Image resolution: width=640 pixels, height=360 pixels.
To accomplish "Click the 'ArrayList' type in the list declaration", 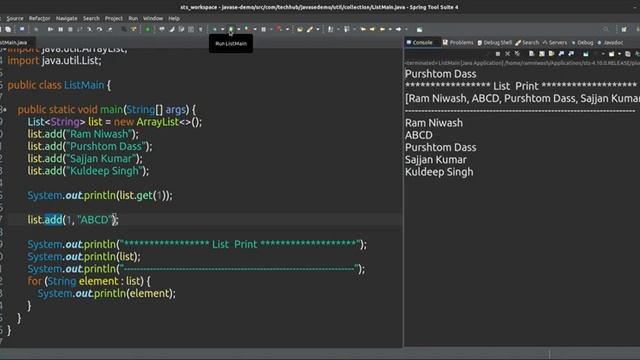I will 158,122.
